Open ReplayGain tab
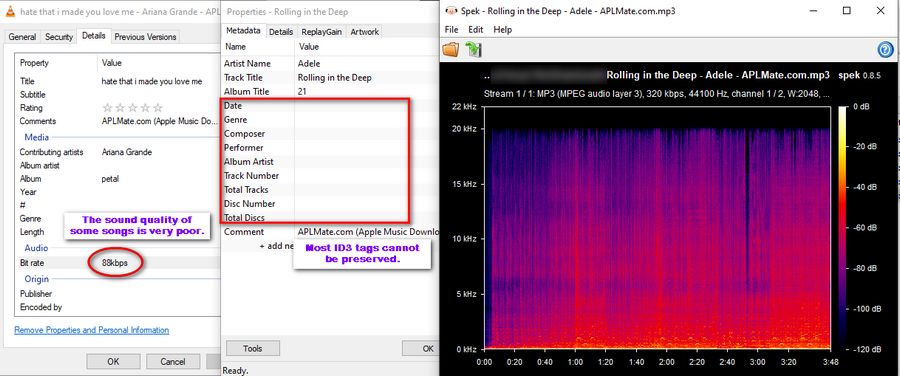The height and width of the screenshot is (376, 900). click(x=321, y=32)
